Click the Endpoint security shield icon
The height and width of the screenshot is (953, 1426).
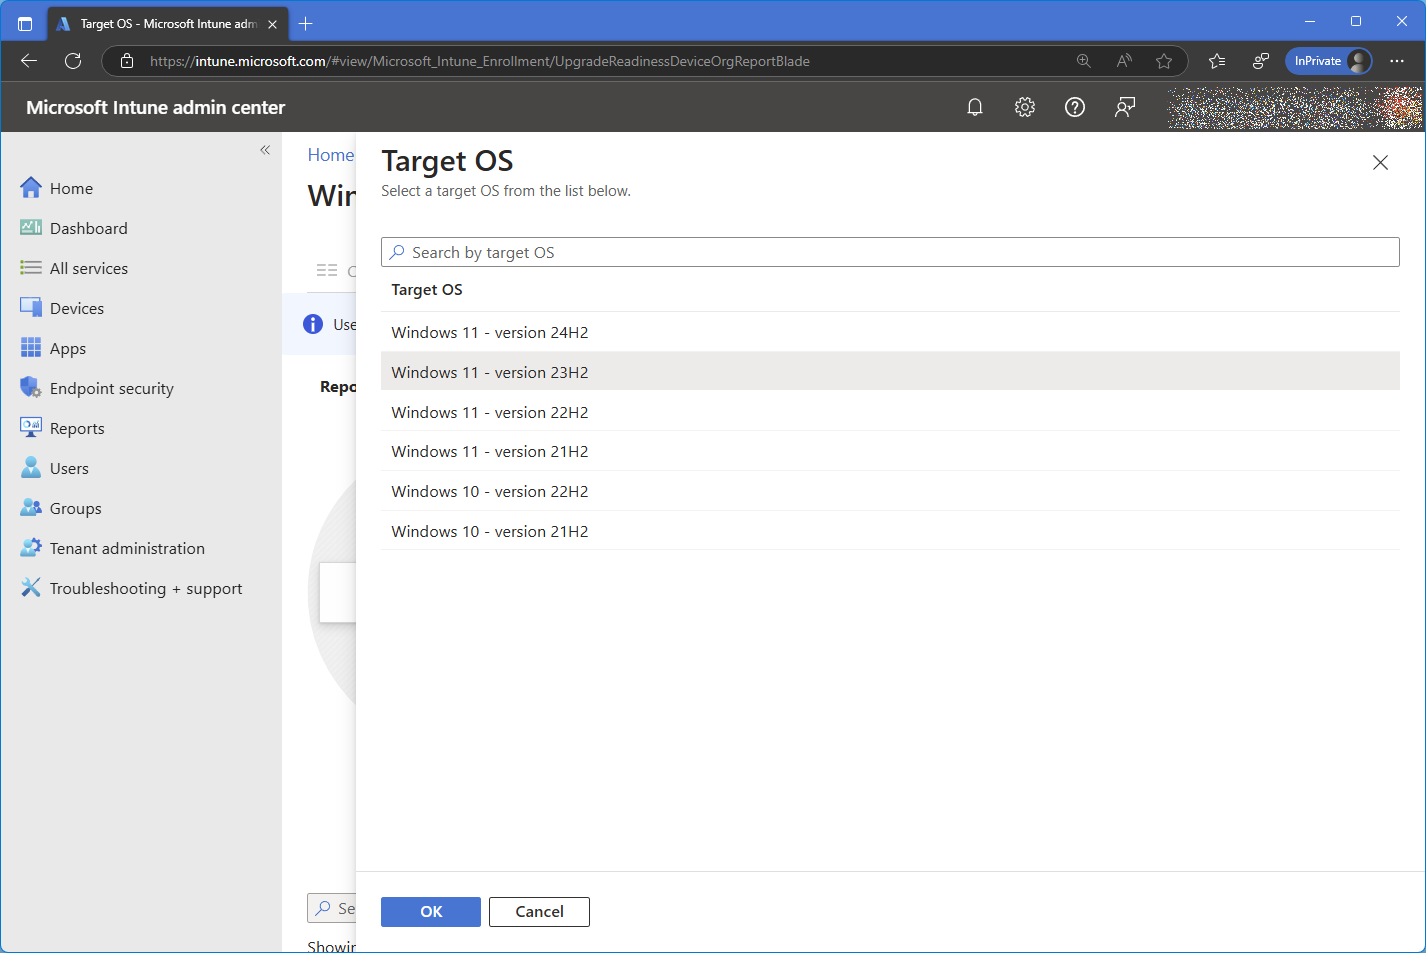tap(31, 388)
